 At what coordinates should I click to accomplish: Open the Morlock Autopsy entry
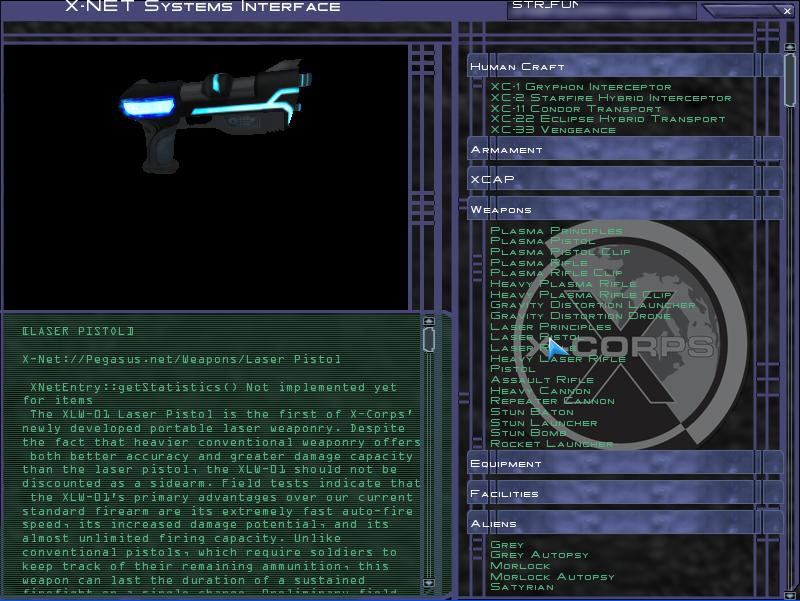click(x=553, y=577)
